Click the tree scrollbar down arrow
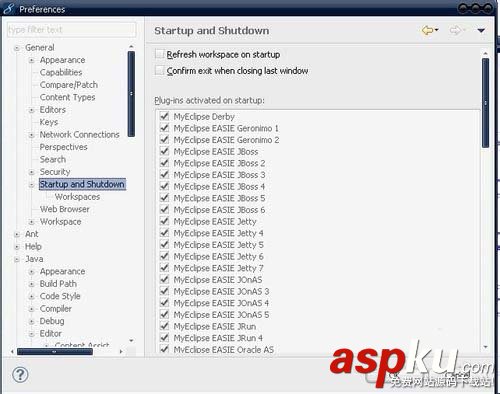 point(131,341)
